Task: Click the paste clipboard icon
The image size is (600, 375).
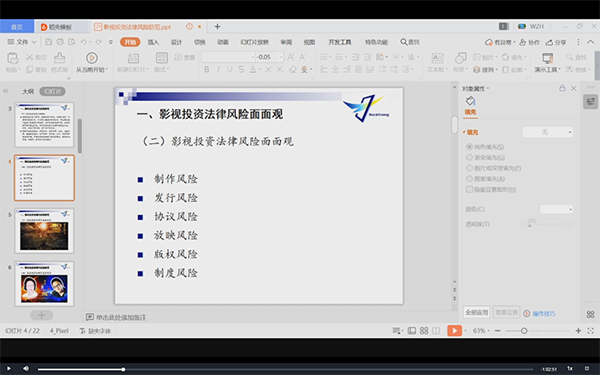Action: pyautogui.click(x=13, y=58)
